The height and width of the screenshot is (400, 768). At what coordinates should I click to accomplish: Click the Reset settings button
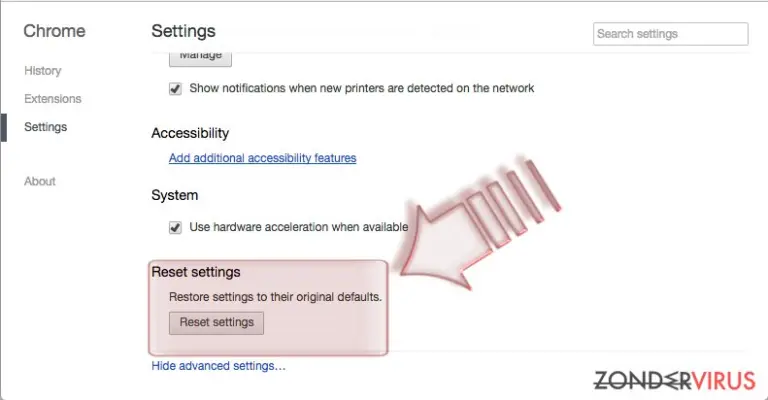pos(216,323)
